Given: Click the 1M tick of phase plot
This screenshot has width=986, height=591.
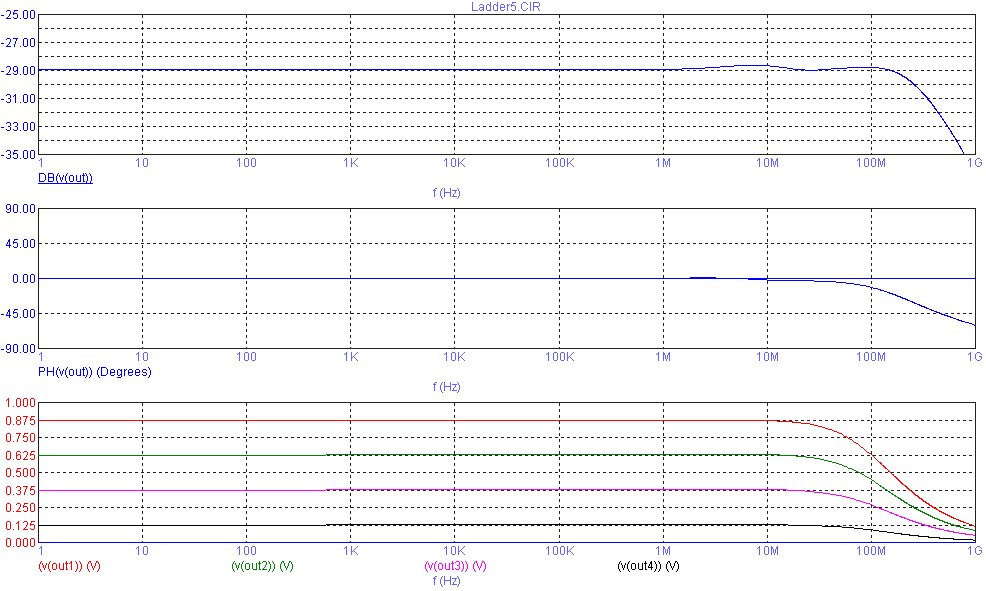Looking at the screenshot, I should point(663,357).
